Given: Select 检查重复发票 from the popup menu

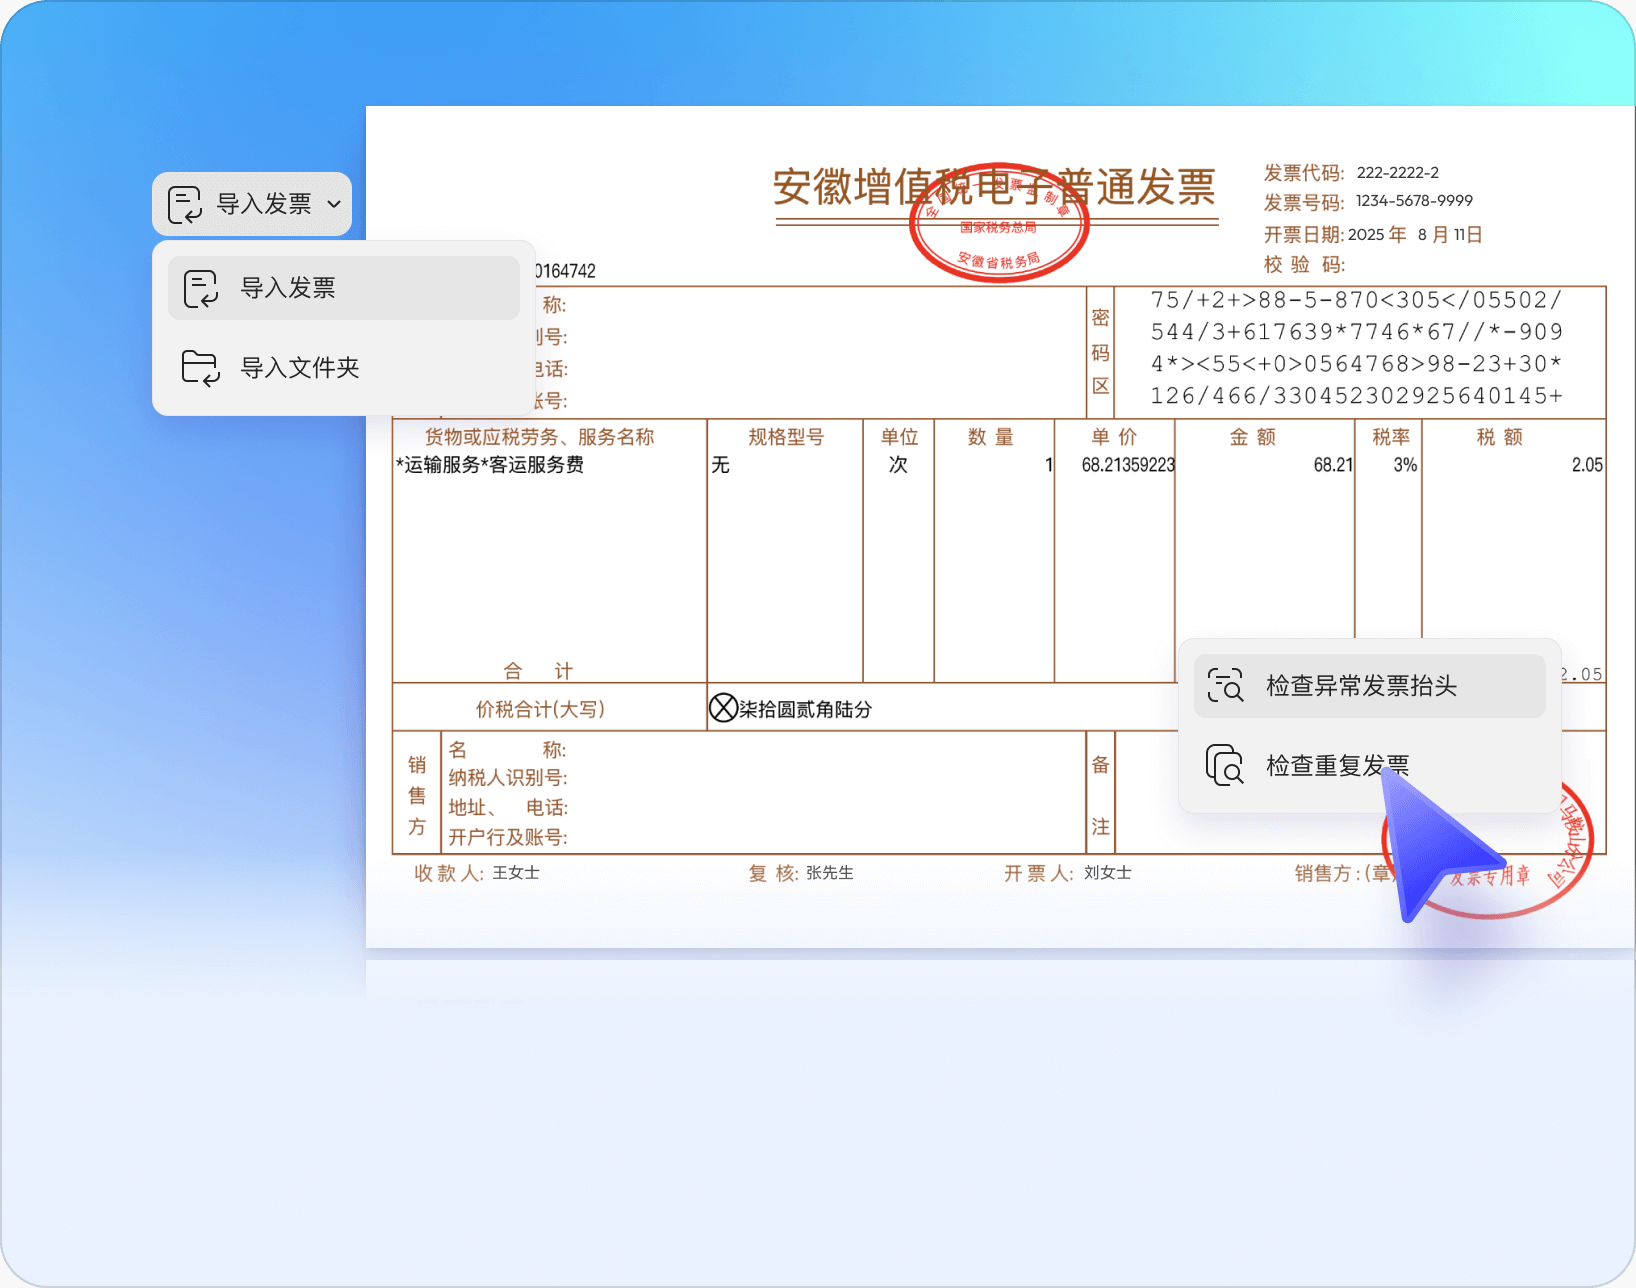Looking at the screenshot, I should [x=1336, y=765].
